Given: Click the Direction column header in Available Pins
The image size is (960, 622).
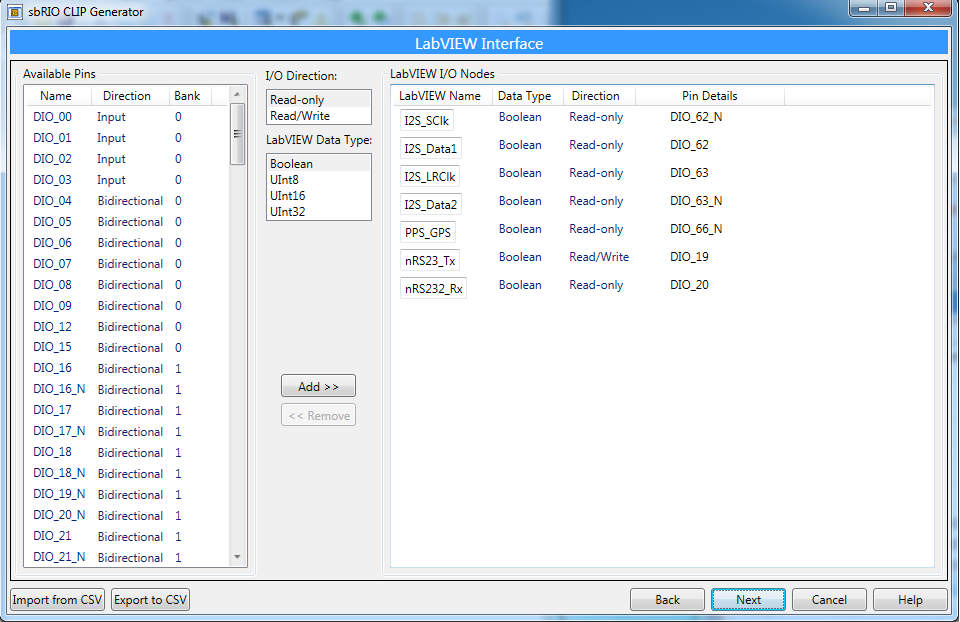Looking at the screenshot, I should (130, 96).
